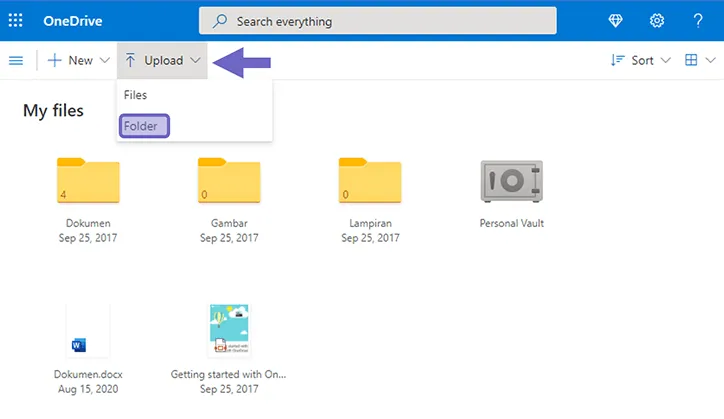Click the Dokumen.docx file name
724x419 pixels.
88,374
